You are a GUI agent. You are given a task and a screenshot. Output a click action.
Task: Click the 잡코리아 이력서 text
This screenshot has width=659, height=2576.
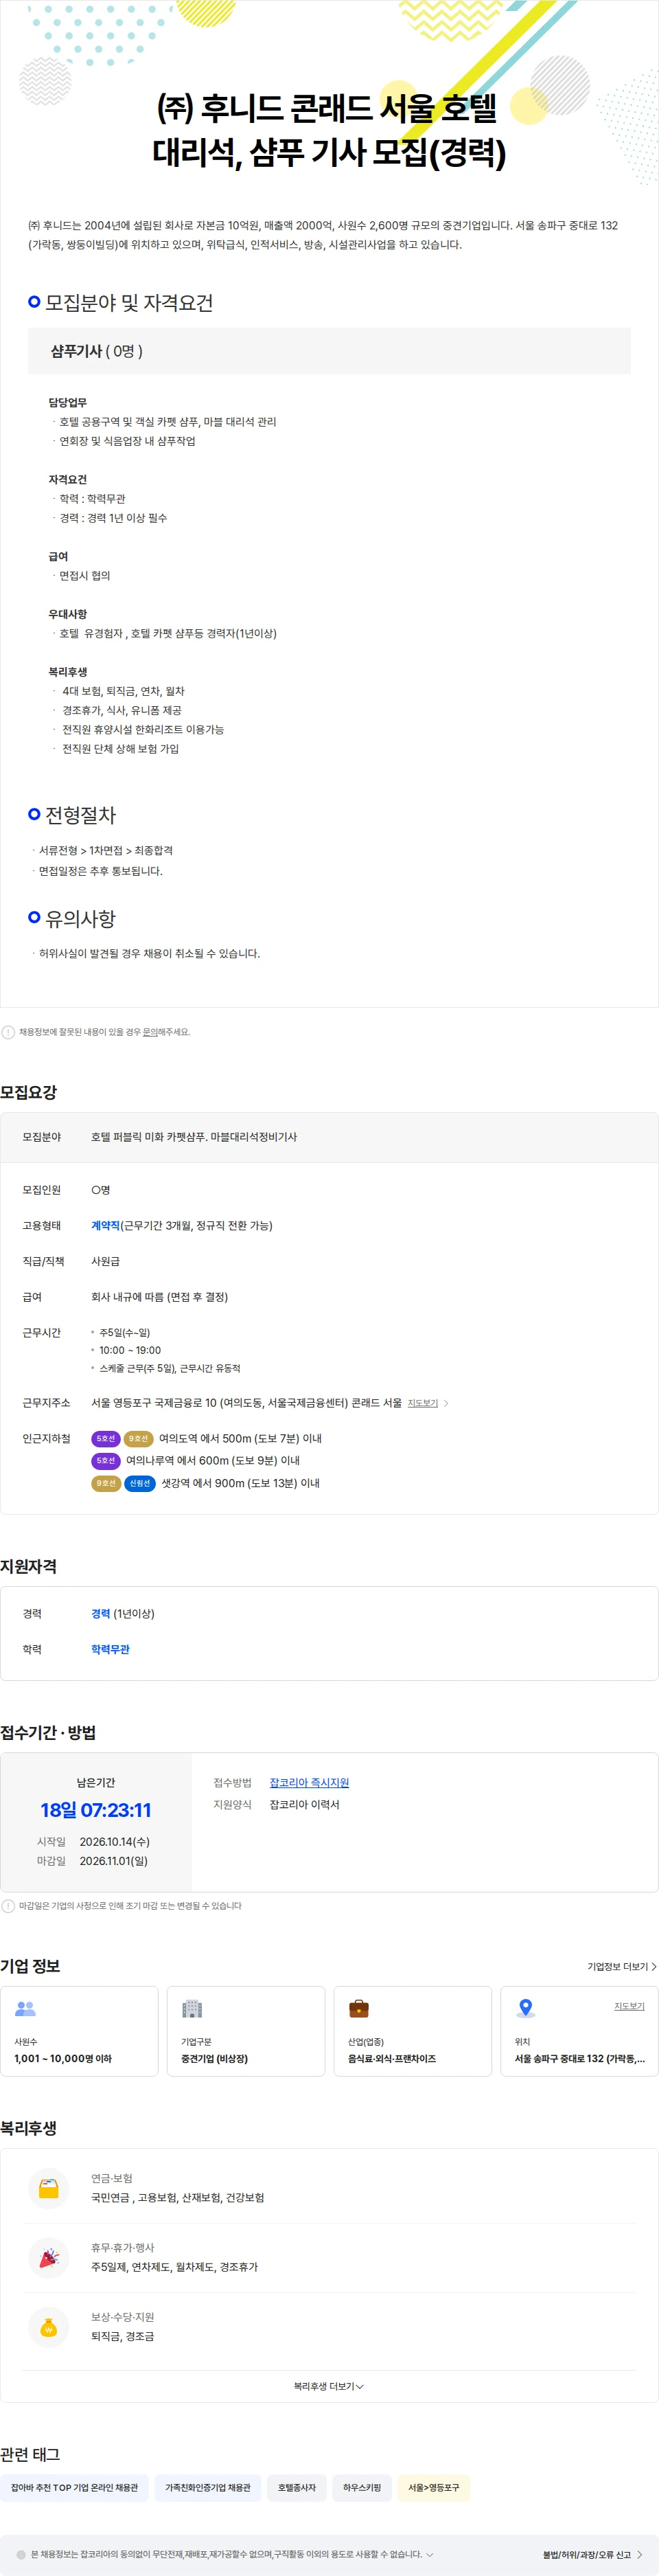305,1804
